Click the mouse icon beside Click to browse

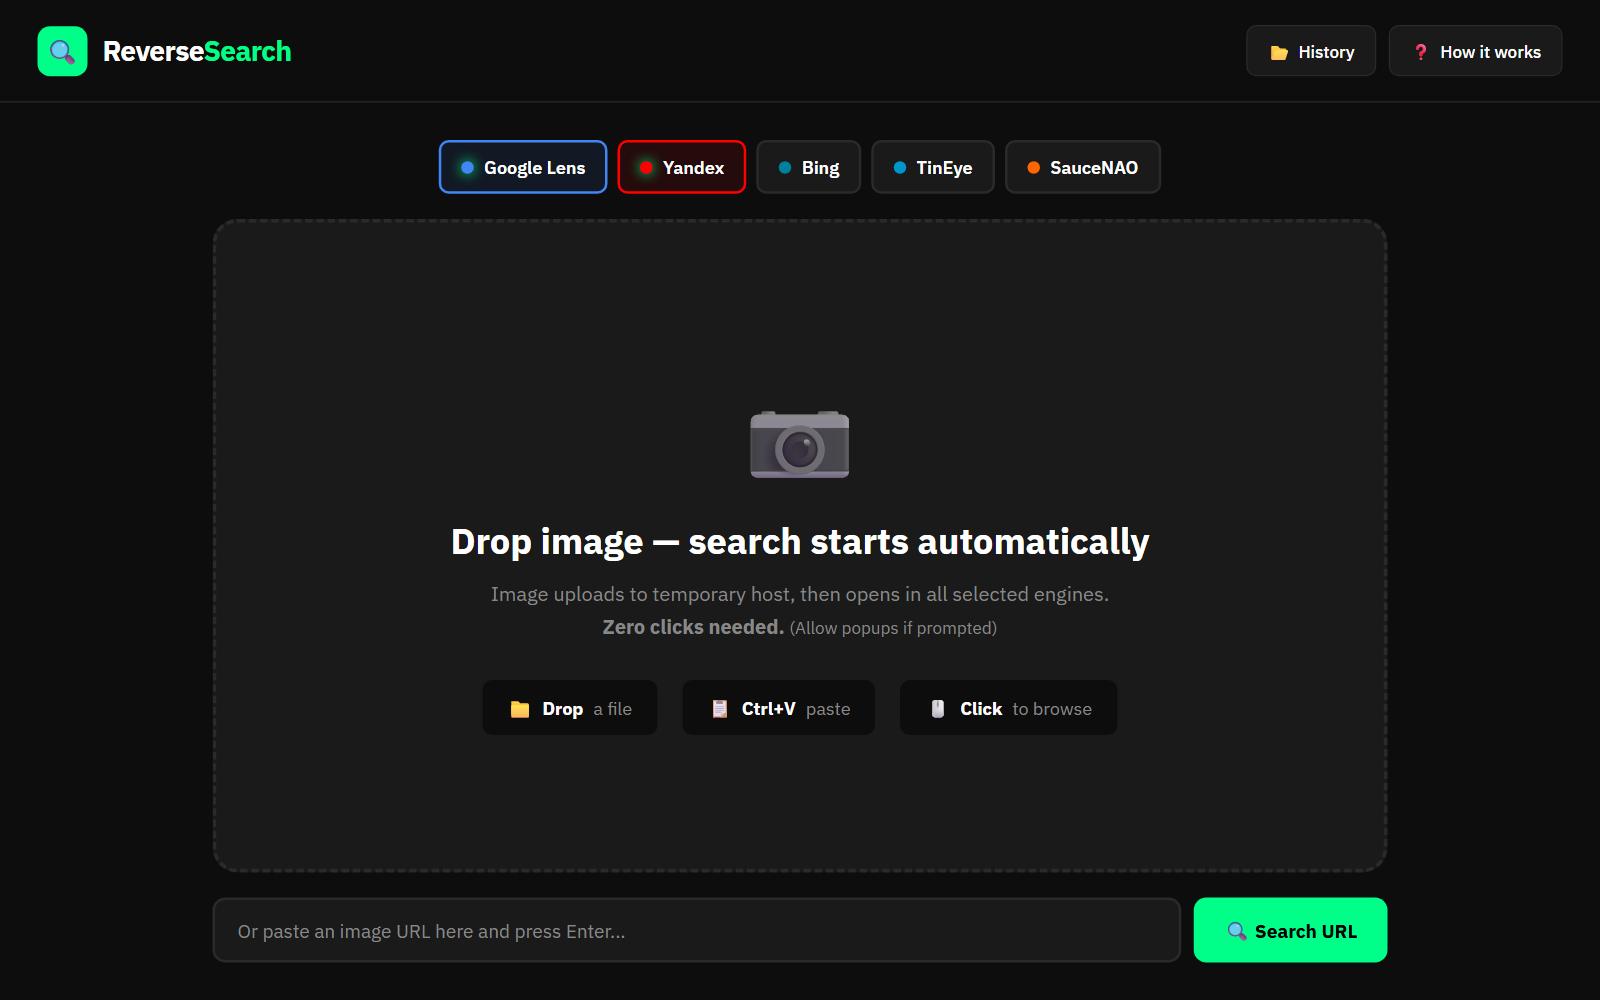coord(938,709)
